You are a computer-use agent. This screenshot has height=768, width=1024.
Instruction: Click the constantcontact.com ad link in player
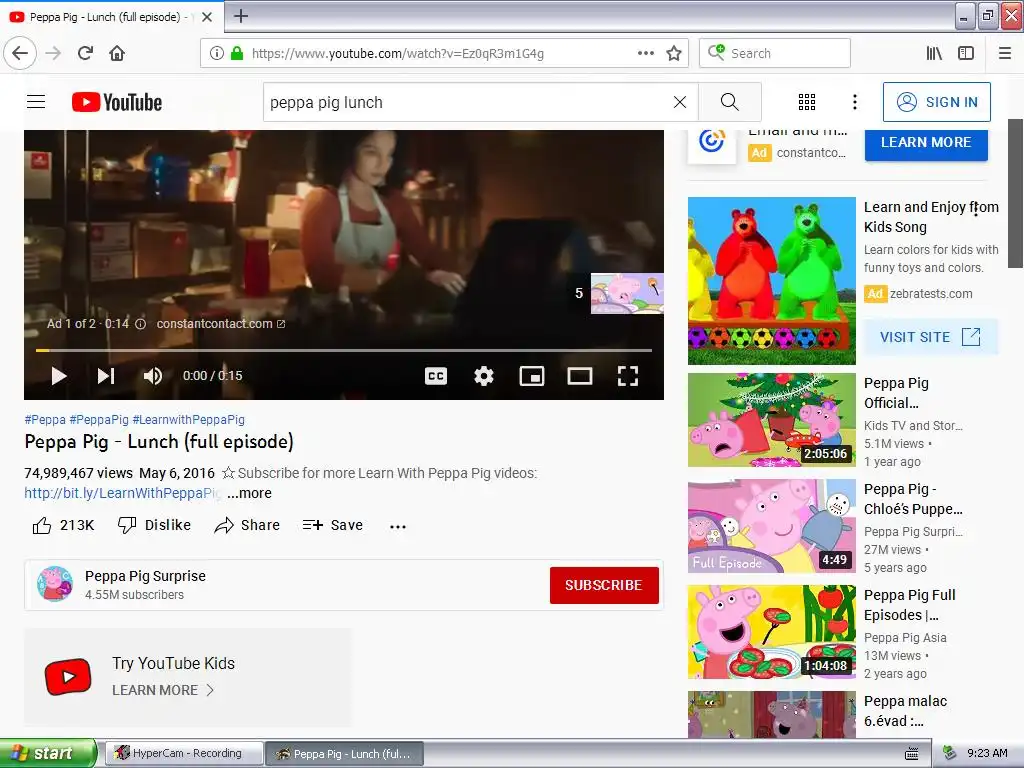220,324
